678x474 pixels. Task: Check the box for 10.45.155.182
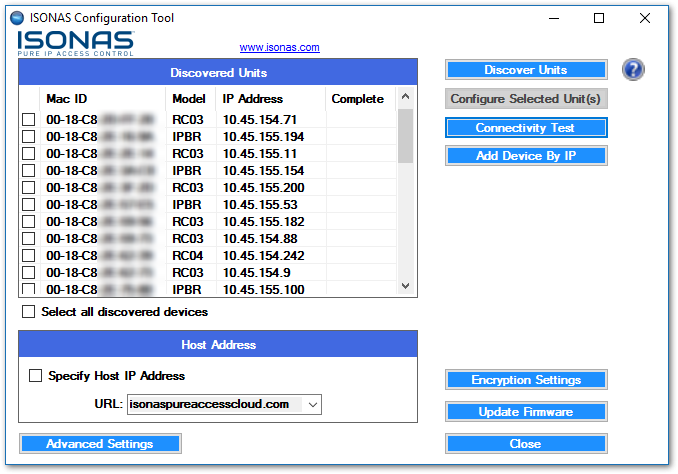pos(29,221)
